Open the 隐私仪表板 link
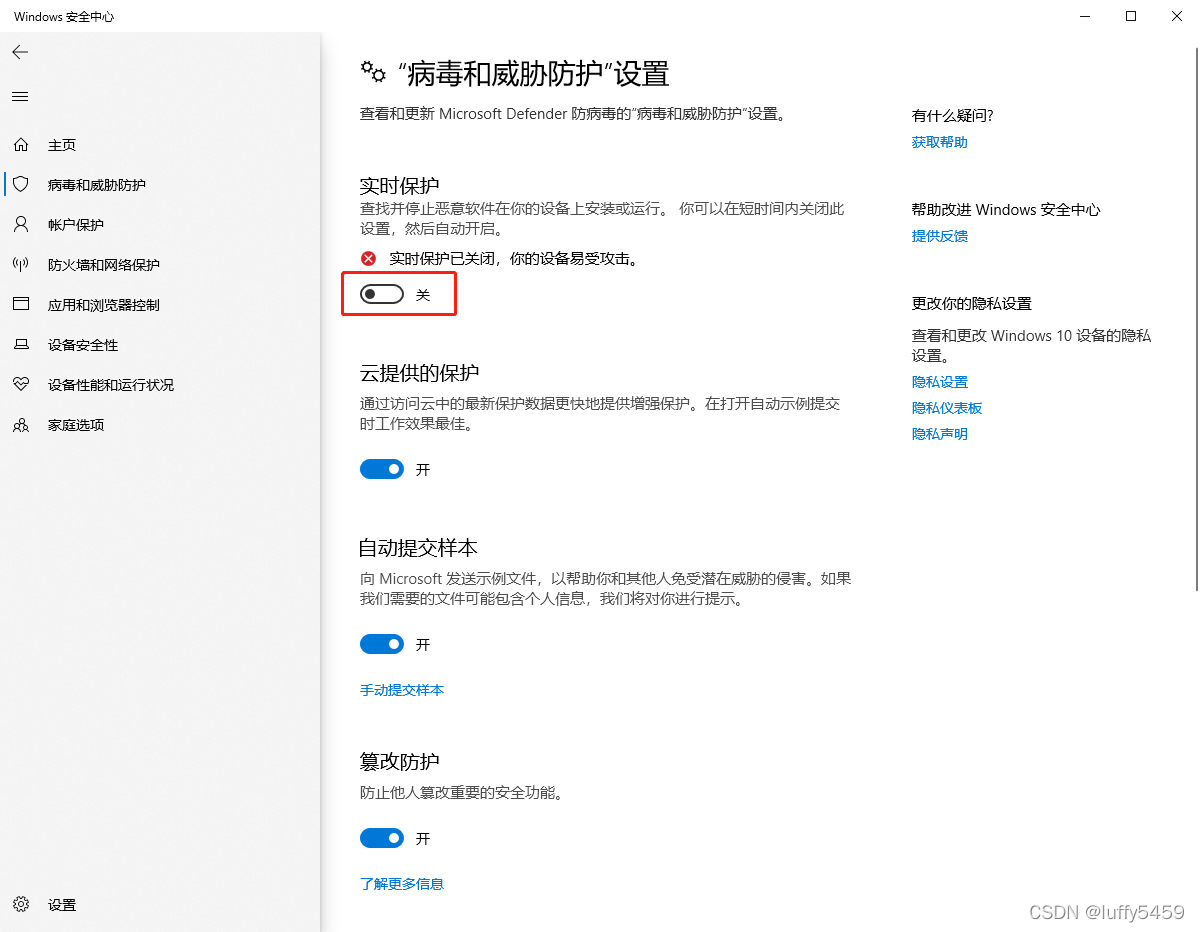 coord(947,408)
